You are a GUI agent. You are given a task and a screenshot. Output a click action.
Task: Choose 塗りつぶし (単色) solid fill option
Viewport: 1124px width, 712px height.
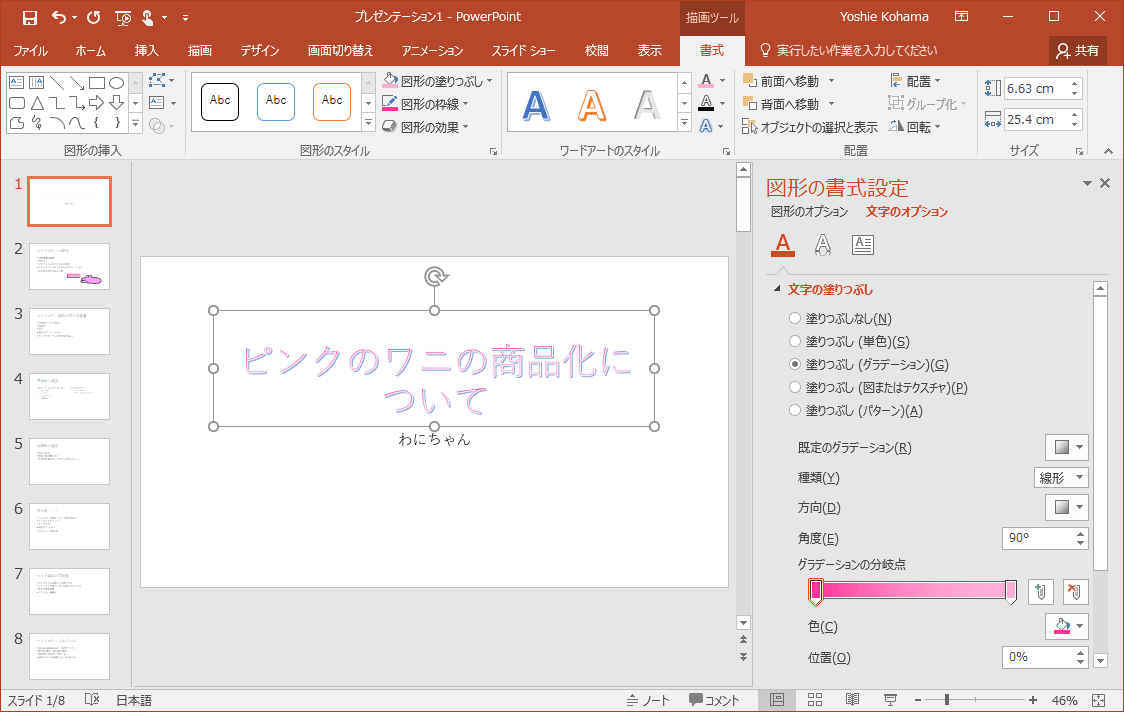(x=795, y=342)
